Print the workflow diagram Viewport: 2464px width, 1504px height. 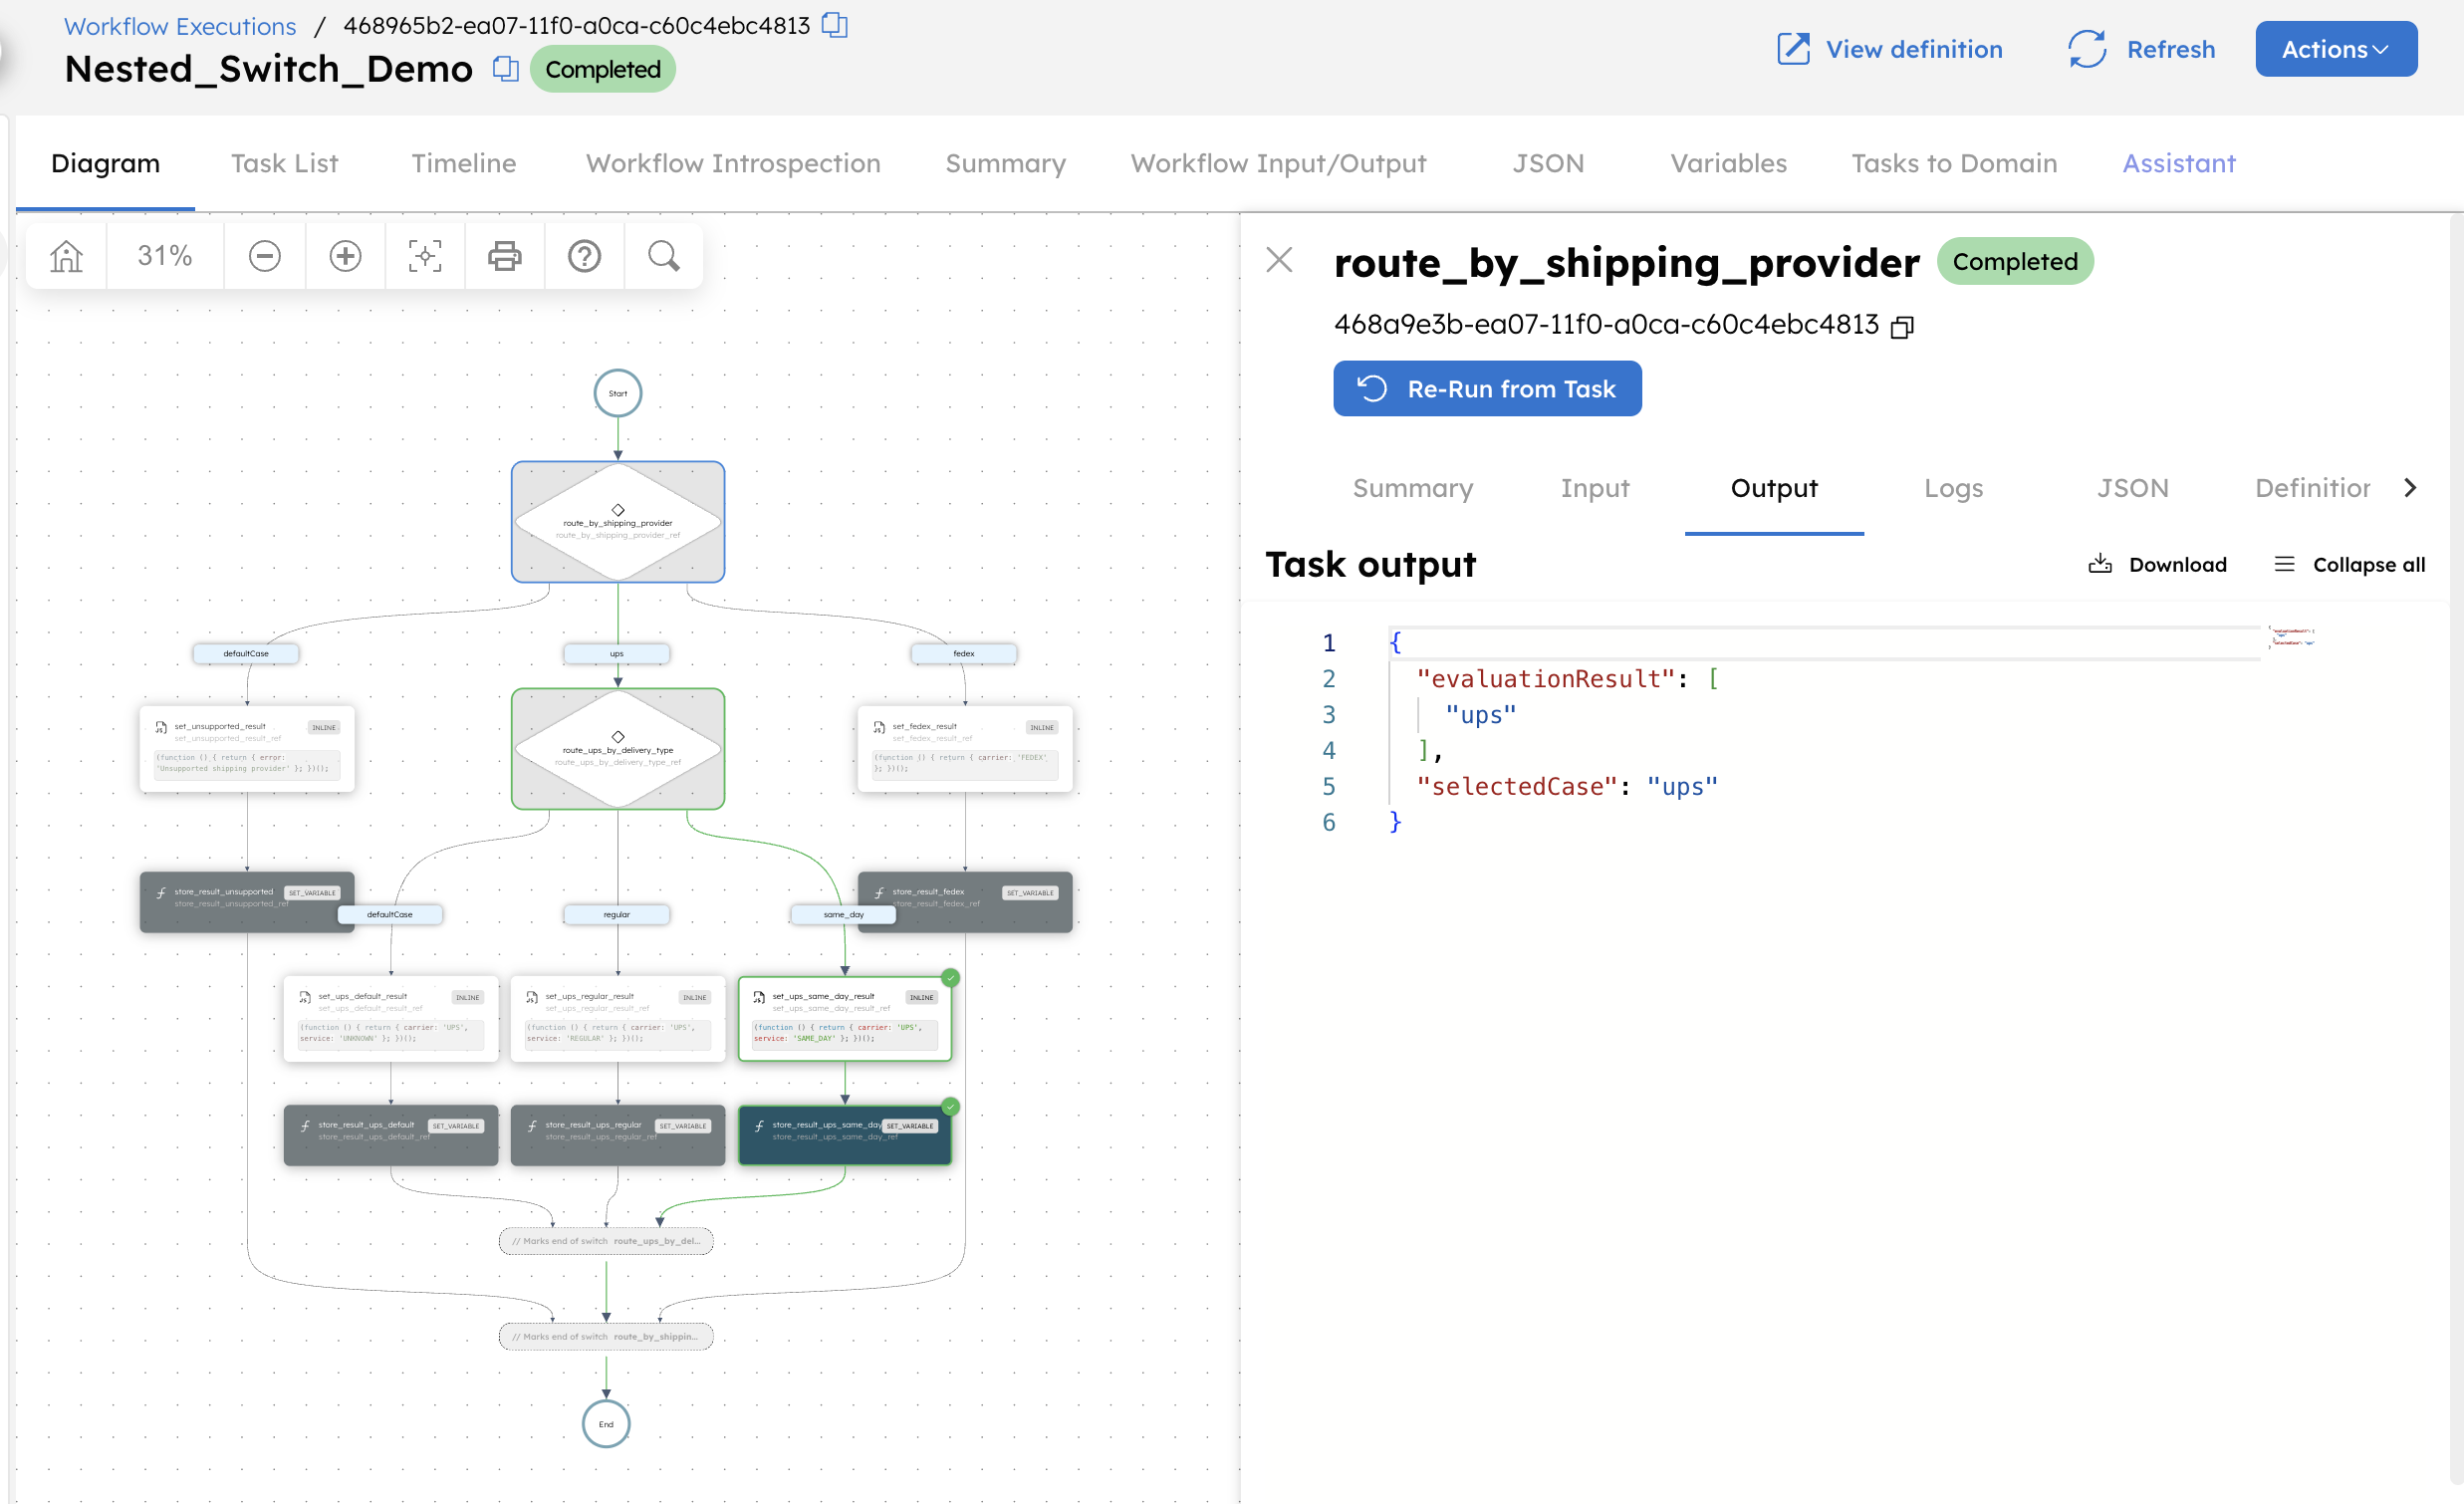pos(504,256)
